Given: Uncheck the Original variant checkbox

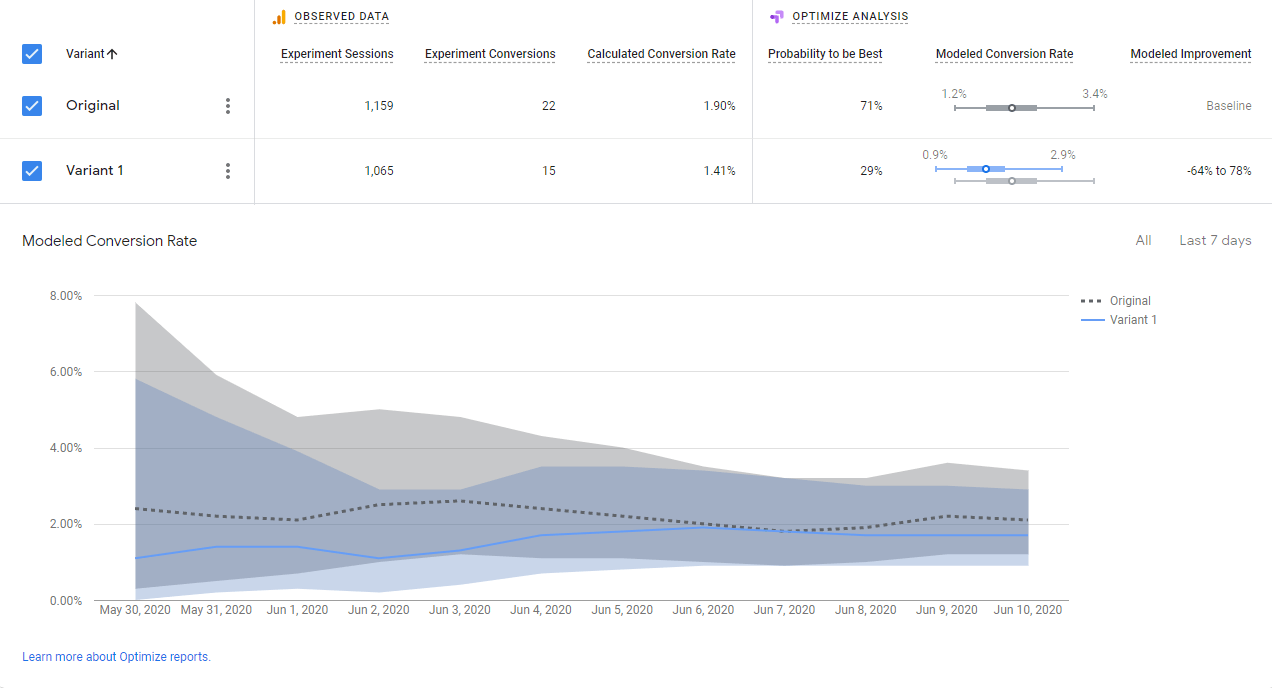Looking at the screenshot, I should tap(32, 106).
